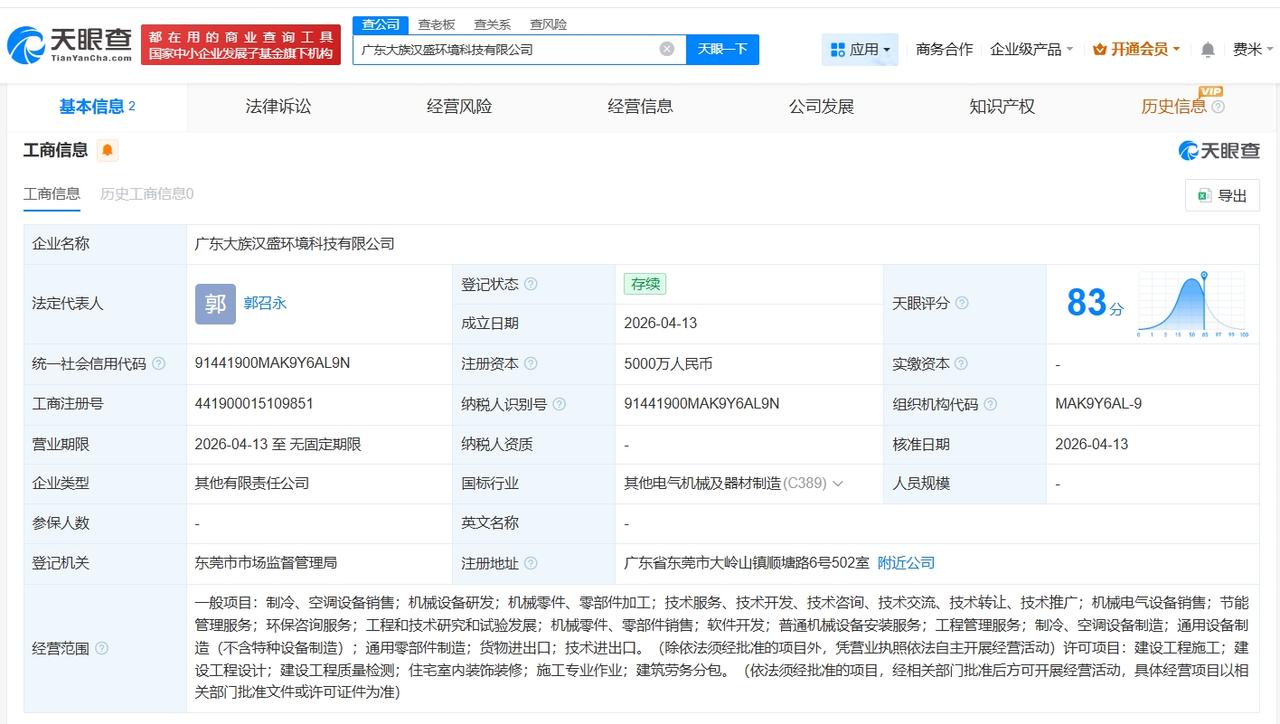Click the notification bell in the header
Screen dimensions: 1280x724
[x=1207, y=48]
